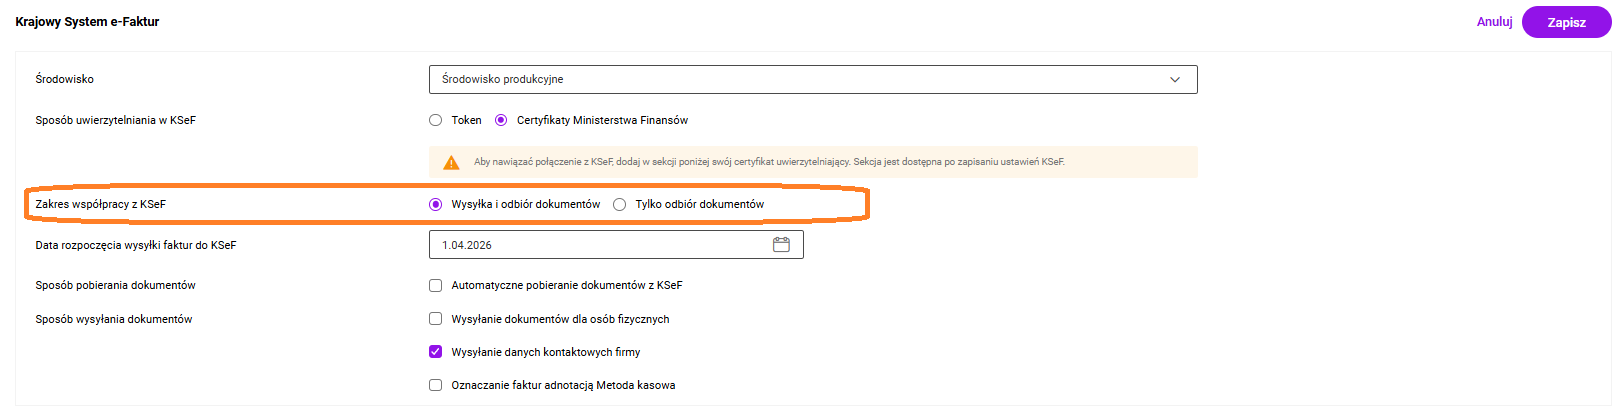1620x417 pixels.
Task: Click the certificate warning message text
Action: coord(768,162)
